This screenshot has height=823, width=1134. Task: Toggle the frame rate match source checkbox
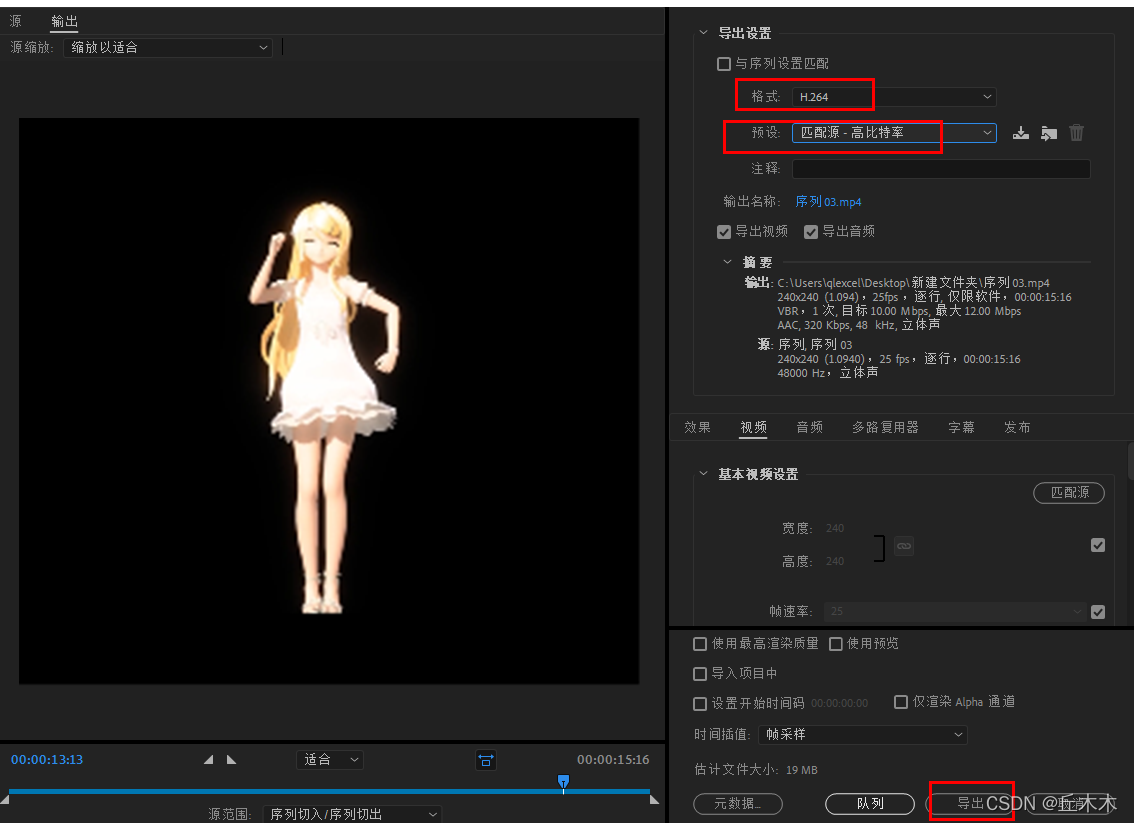click(x=1098, y=612)
